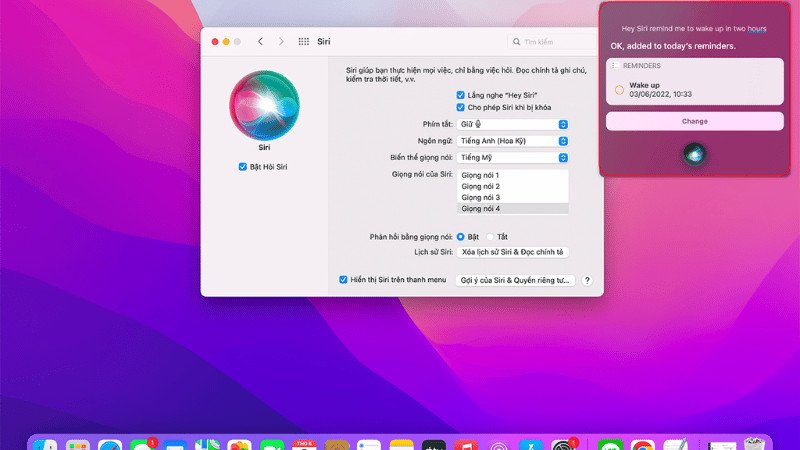The height and width of the screenshot is (450, 800).
Task: Click the Tìm kiếm search field
Action: click(552, 42)
